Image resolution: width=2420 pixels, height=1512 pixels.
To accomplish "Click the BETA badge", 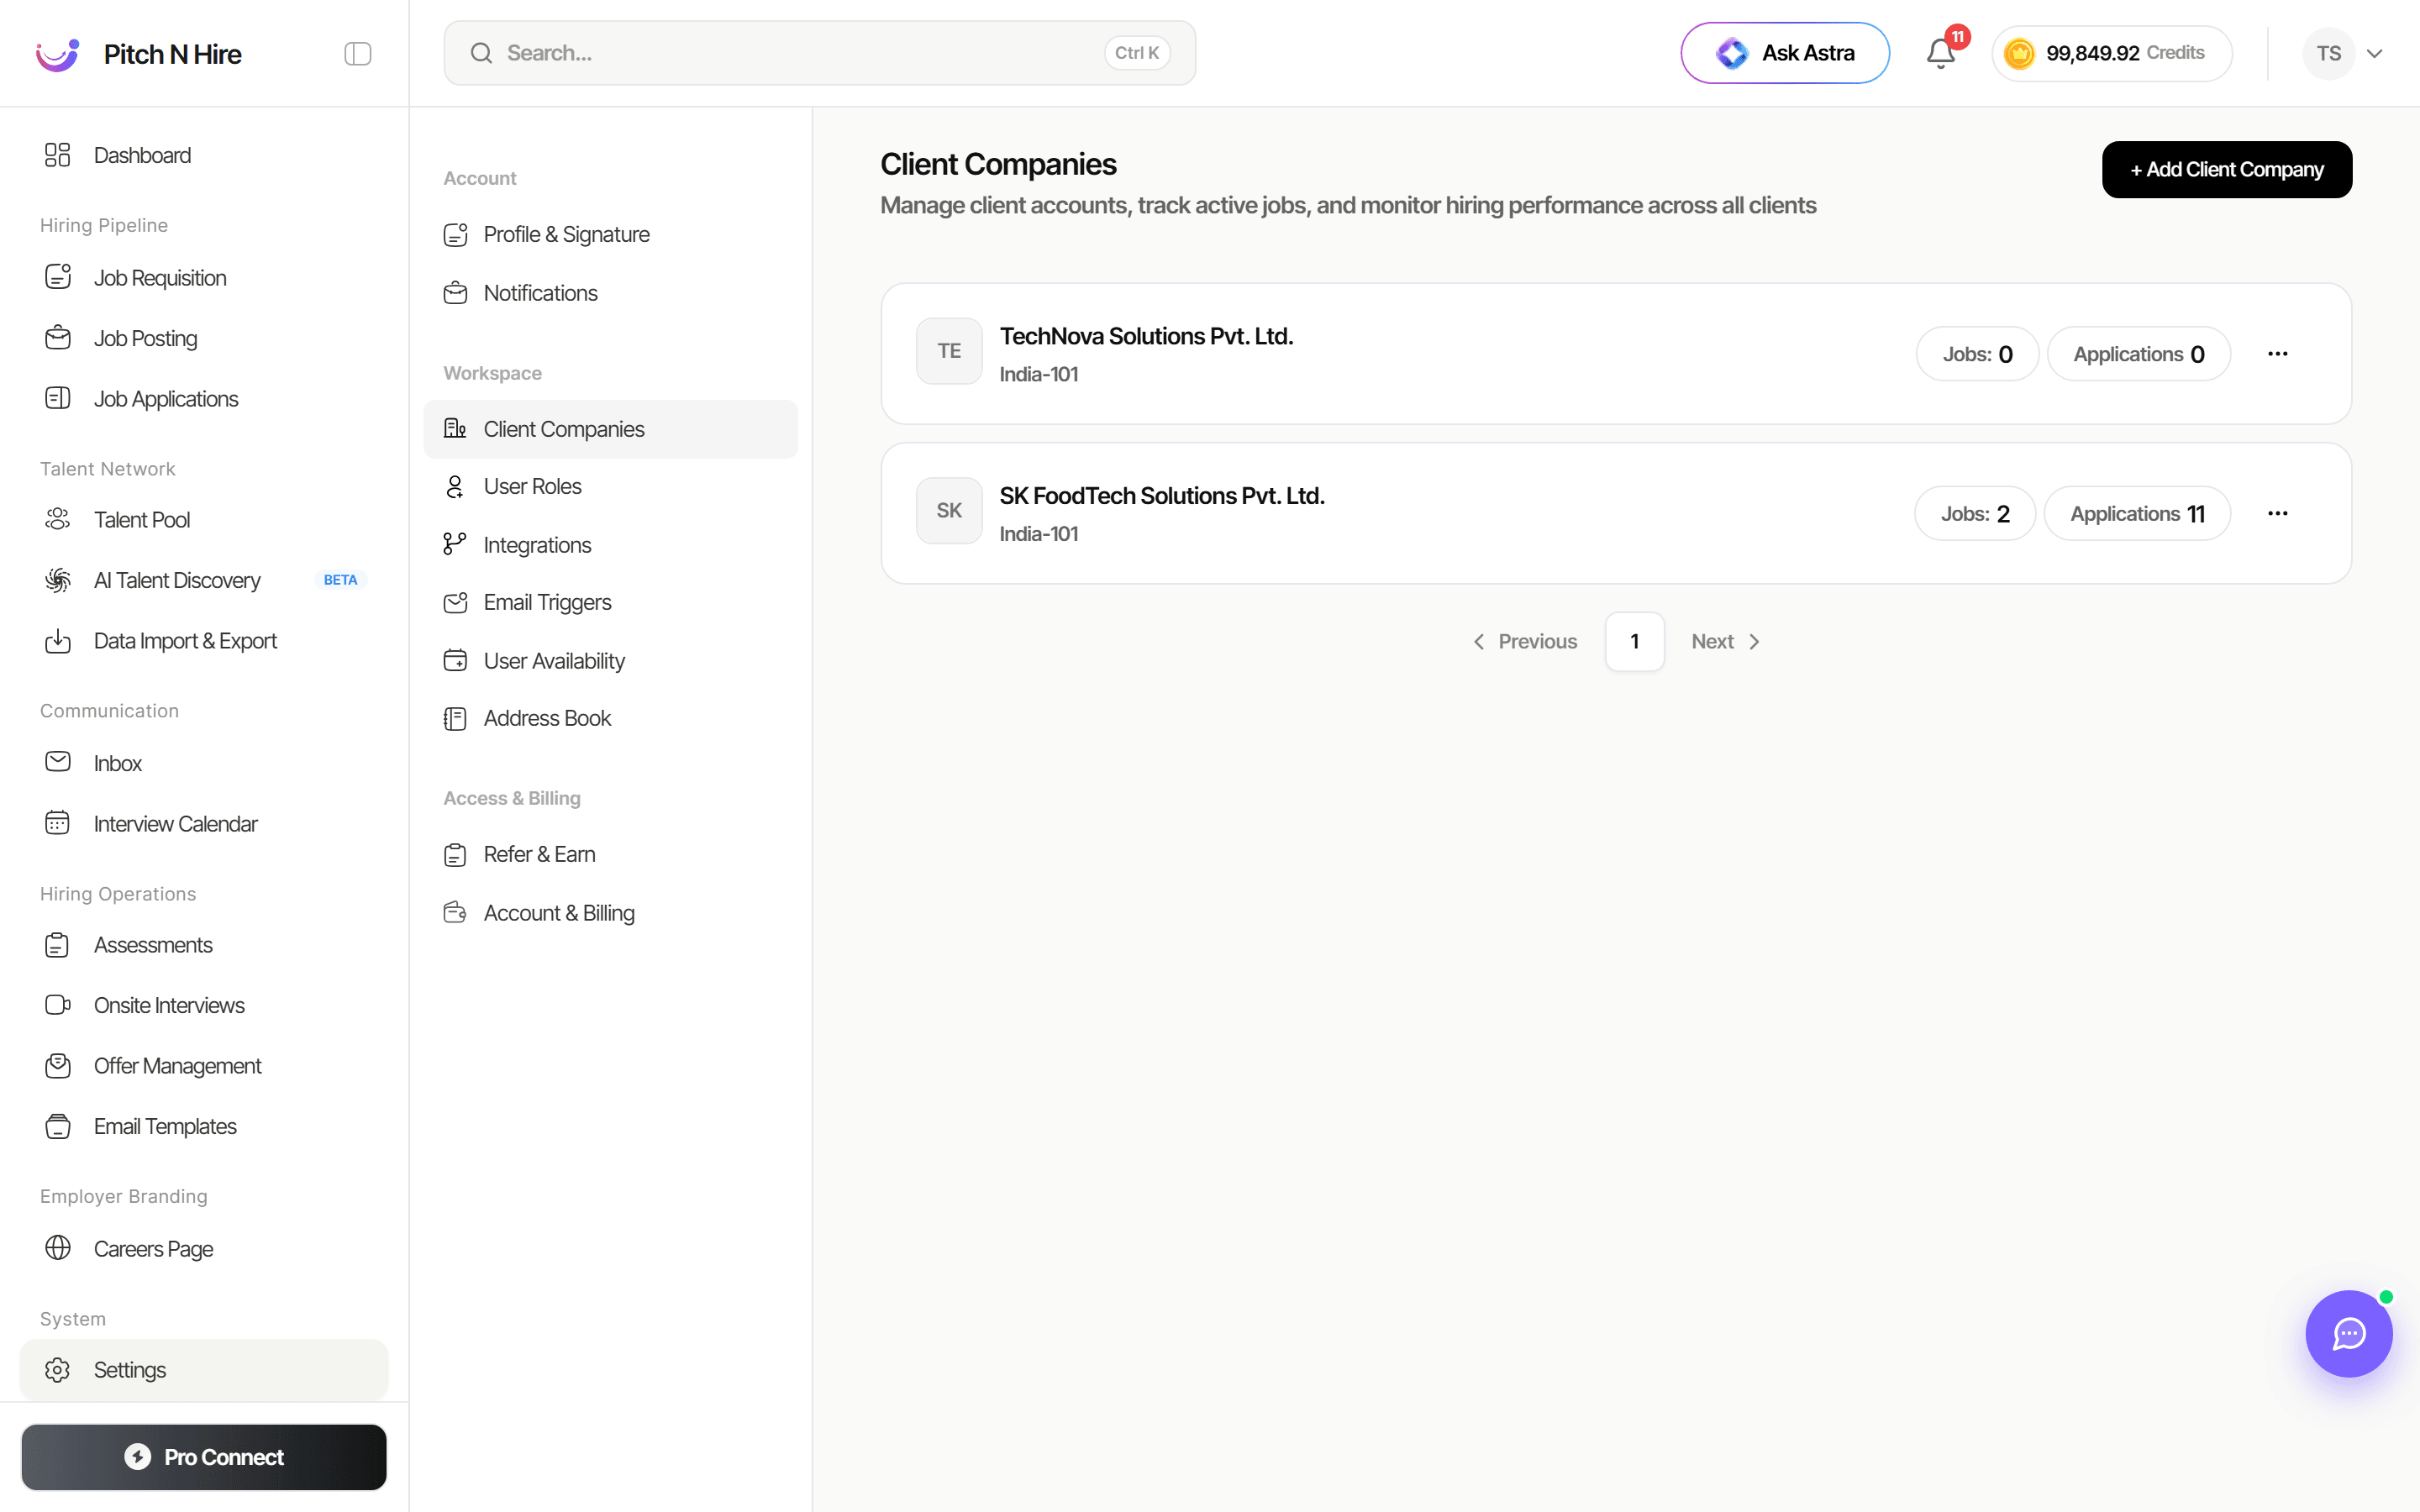I will 340,580.
